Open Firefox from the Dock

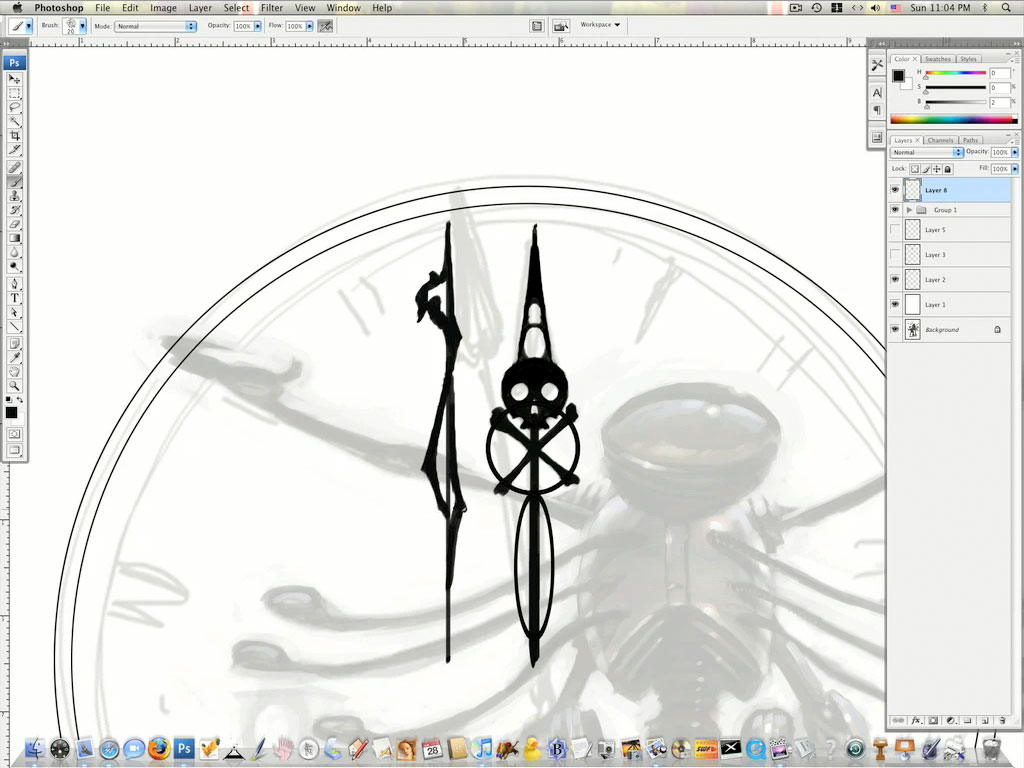(159, 748)
